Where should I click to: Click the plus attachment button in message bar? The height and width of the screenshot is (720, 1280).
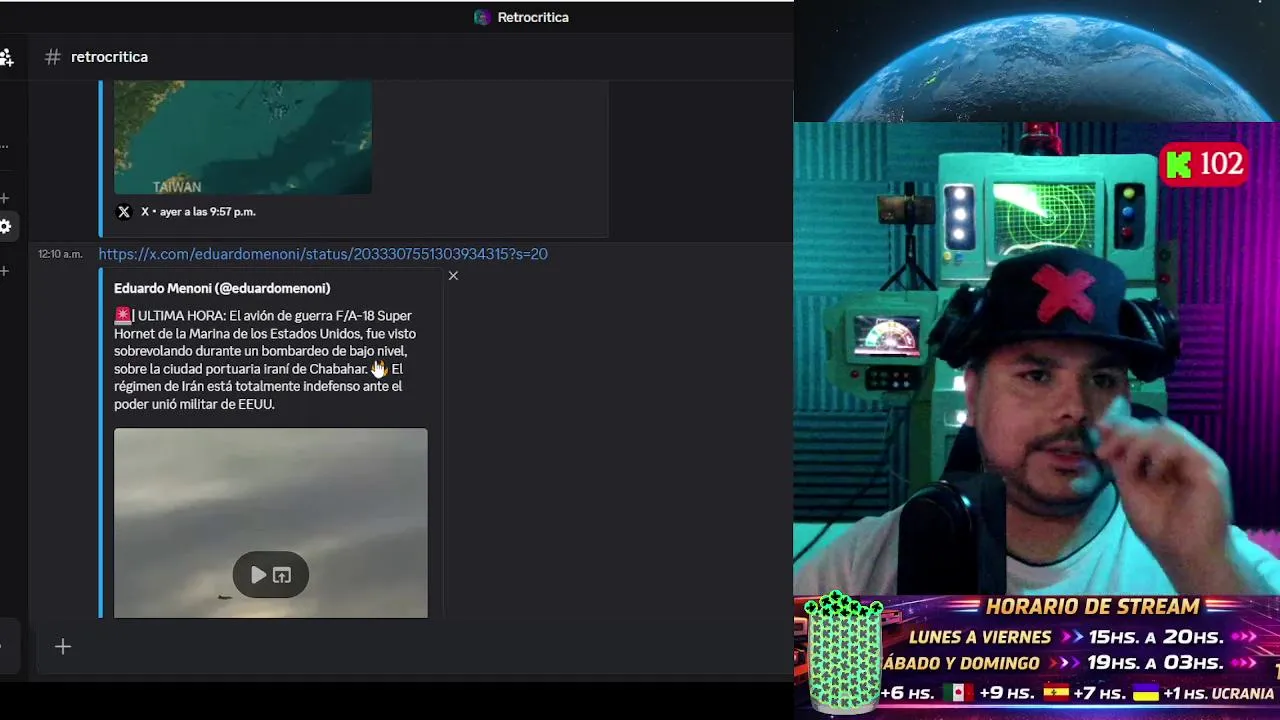click(x=63, y=647)
